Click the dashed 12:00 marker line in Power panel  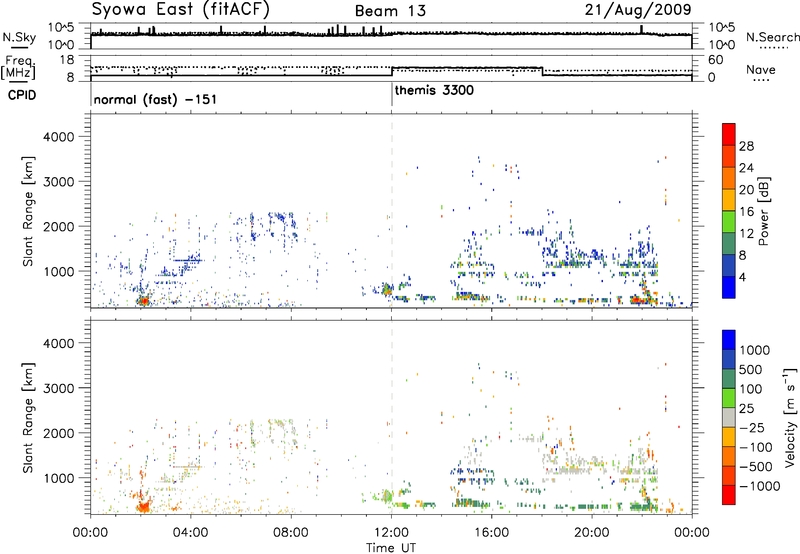tap(392, 211)
